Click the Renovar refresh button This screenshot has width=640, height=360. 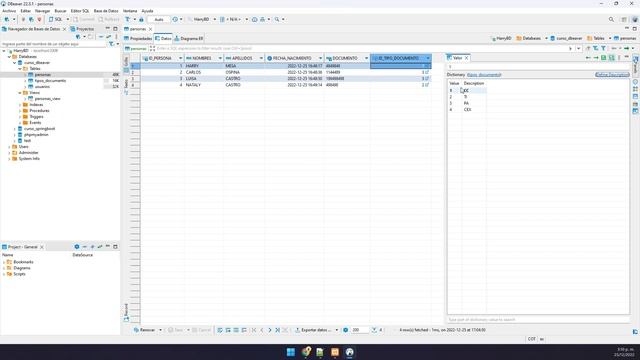[x=145, y=330]
